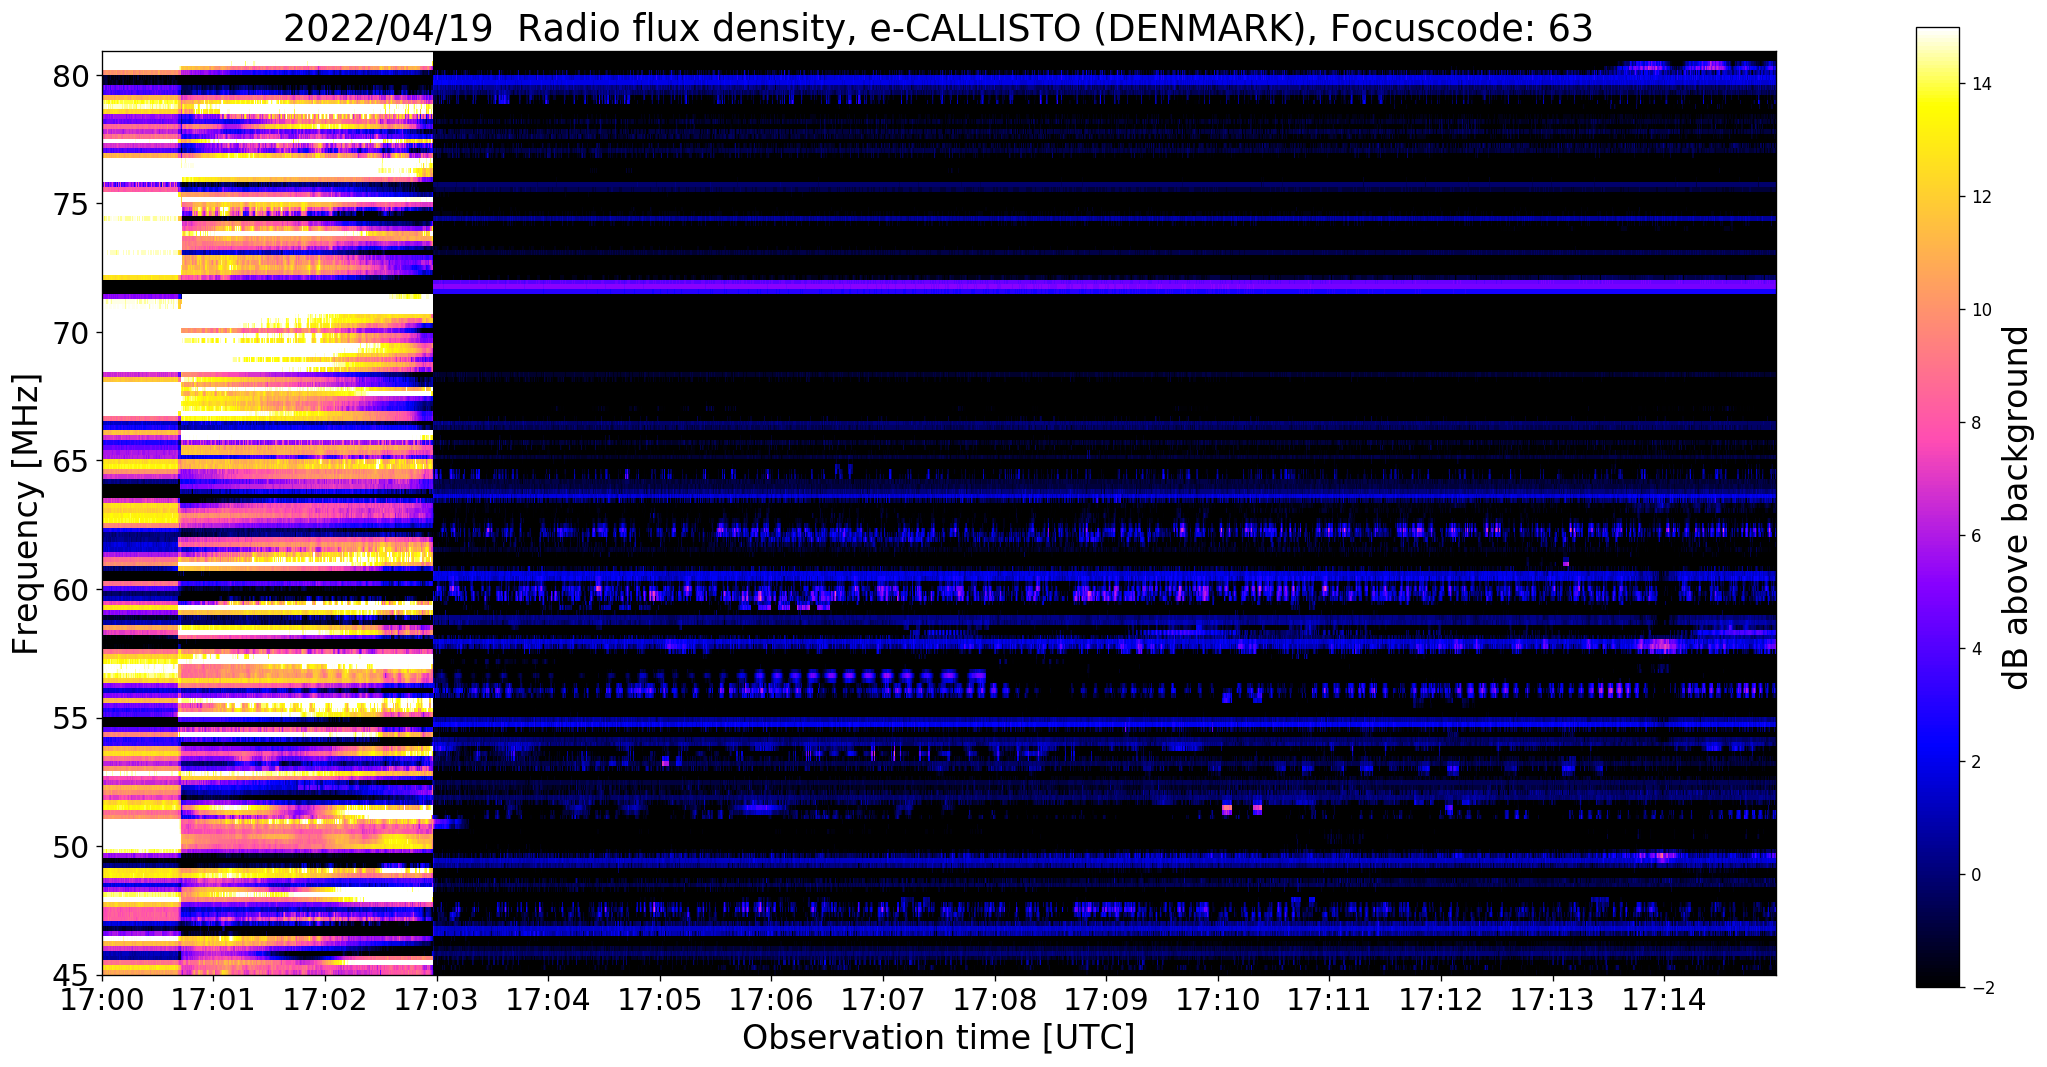
Task: Select the 17:14 time tick label
Action: [1664, 1000]
